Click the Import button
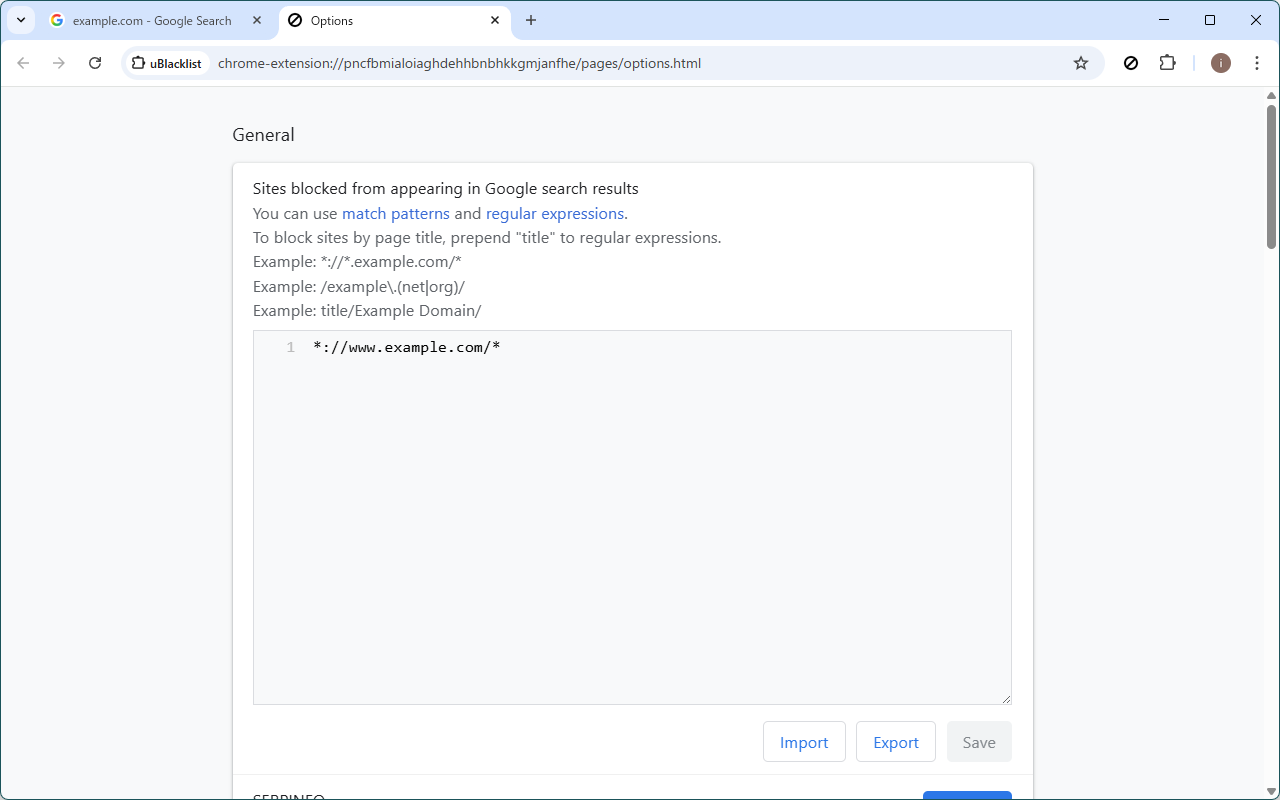 (x=804, y=742)
